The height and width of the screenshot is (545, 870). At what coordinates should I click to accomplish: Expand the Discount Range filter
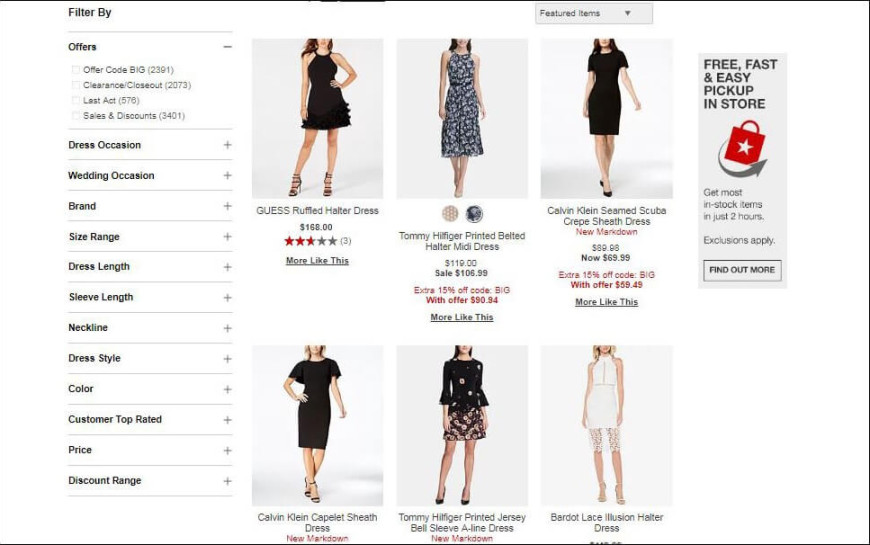coord(227,481)
